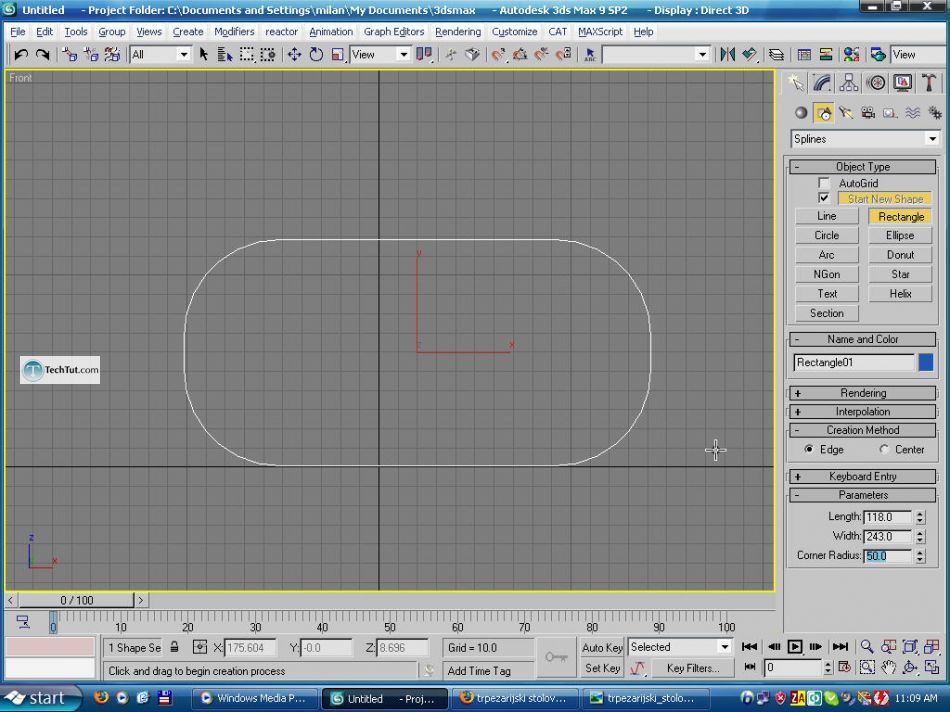Open the Hierarchy panel tab
This screenshot has height=712, width=950.
click(849, 82)
